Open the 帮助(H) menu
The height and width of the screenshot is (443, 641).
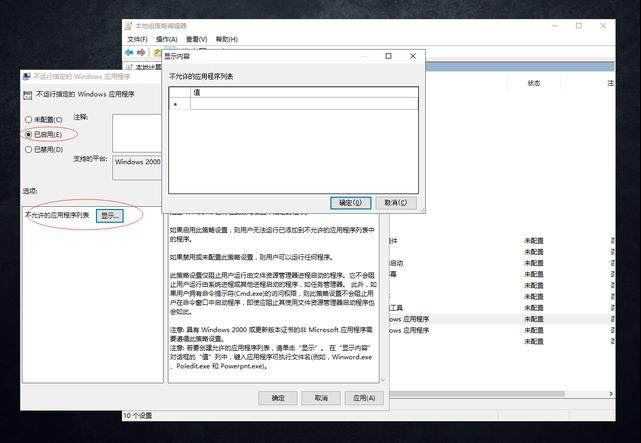[x=227, y=39]
